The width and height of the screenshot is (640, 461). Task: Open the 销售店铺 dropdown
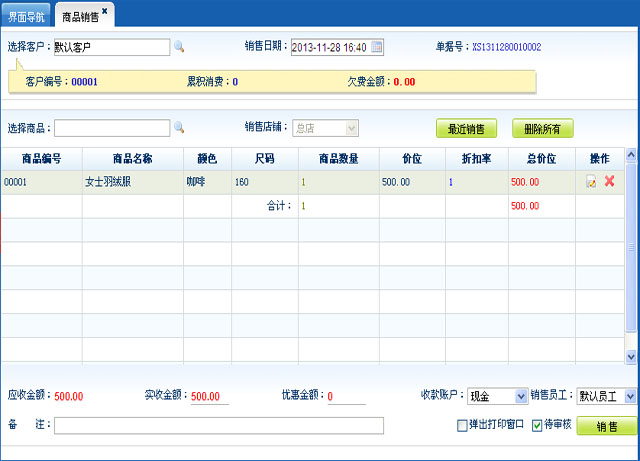[351, 128]
